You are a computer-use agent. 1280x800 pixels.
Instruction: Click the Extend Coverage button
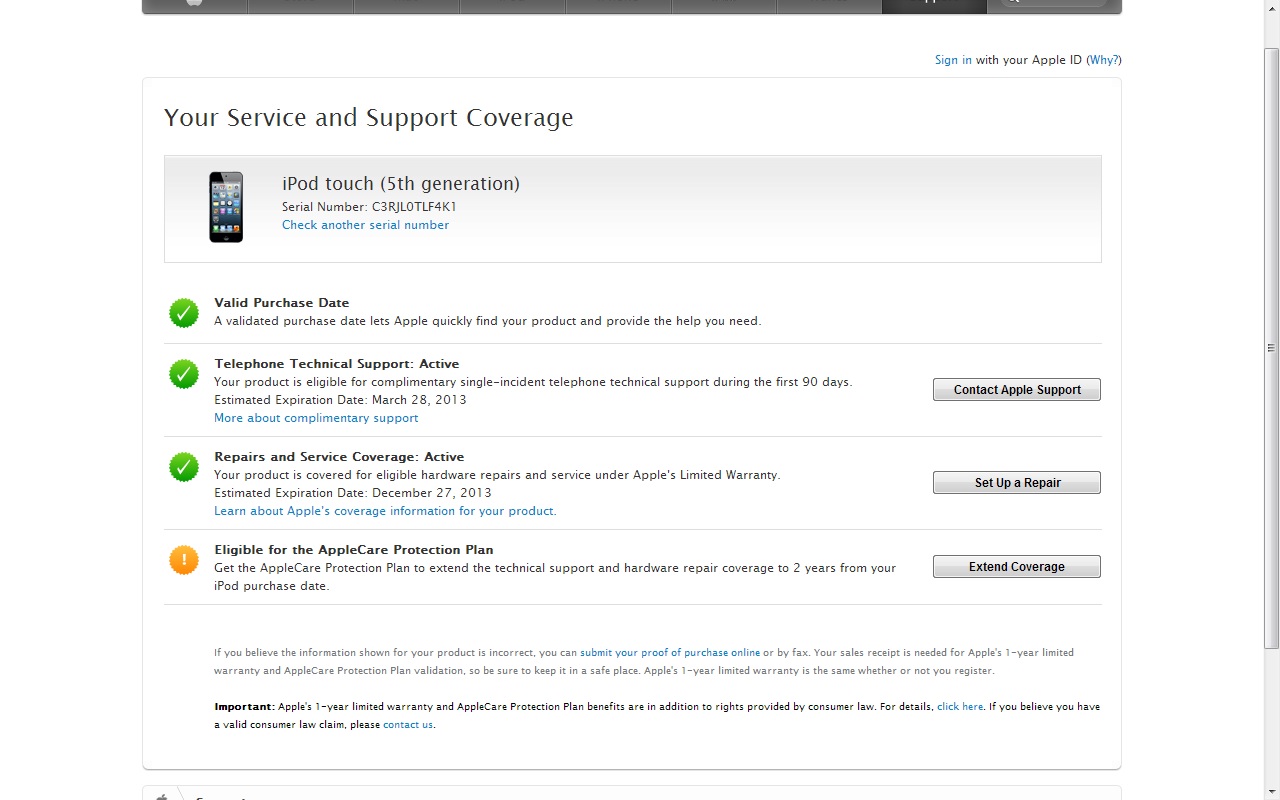click(x=1017, y=567)
